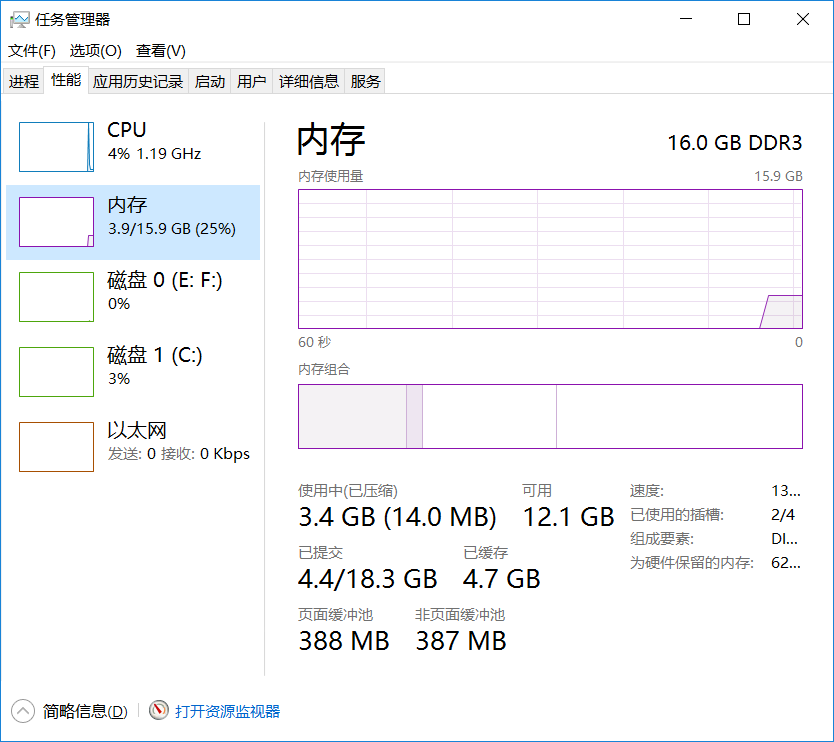Click inside the 内存使用量 usage graph
The height and width of the screenshot is (742, 834).
tap(550, 258)
